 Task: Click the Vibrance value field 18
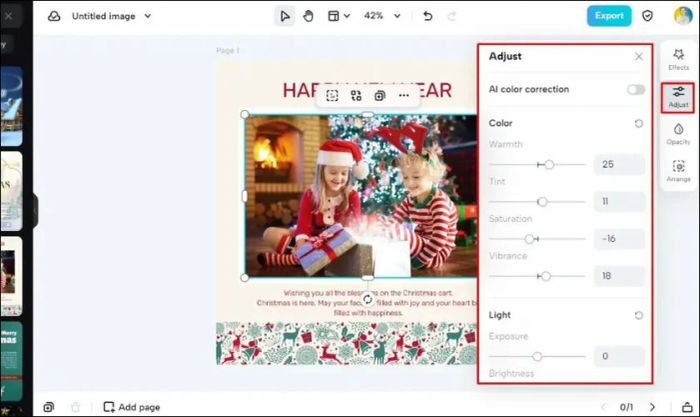[619, 276]
